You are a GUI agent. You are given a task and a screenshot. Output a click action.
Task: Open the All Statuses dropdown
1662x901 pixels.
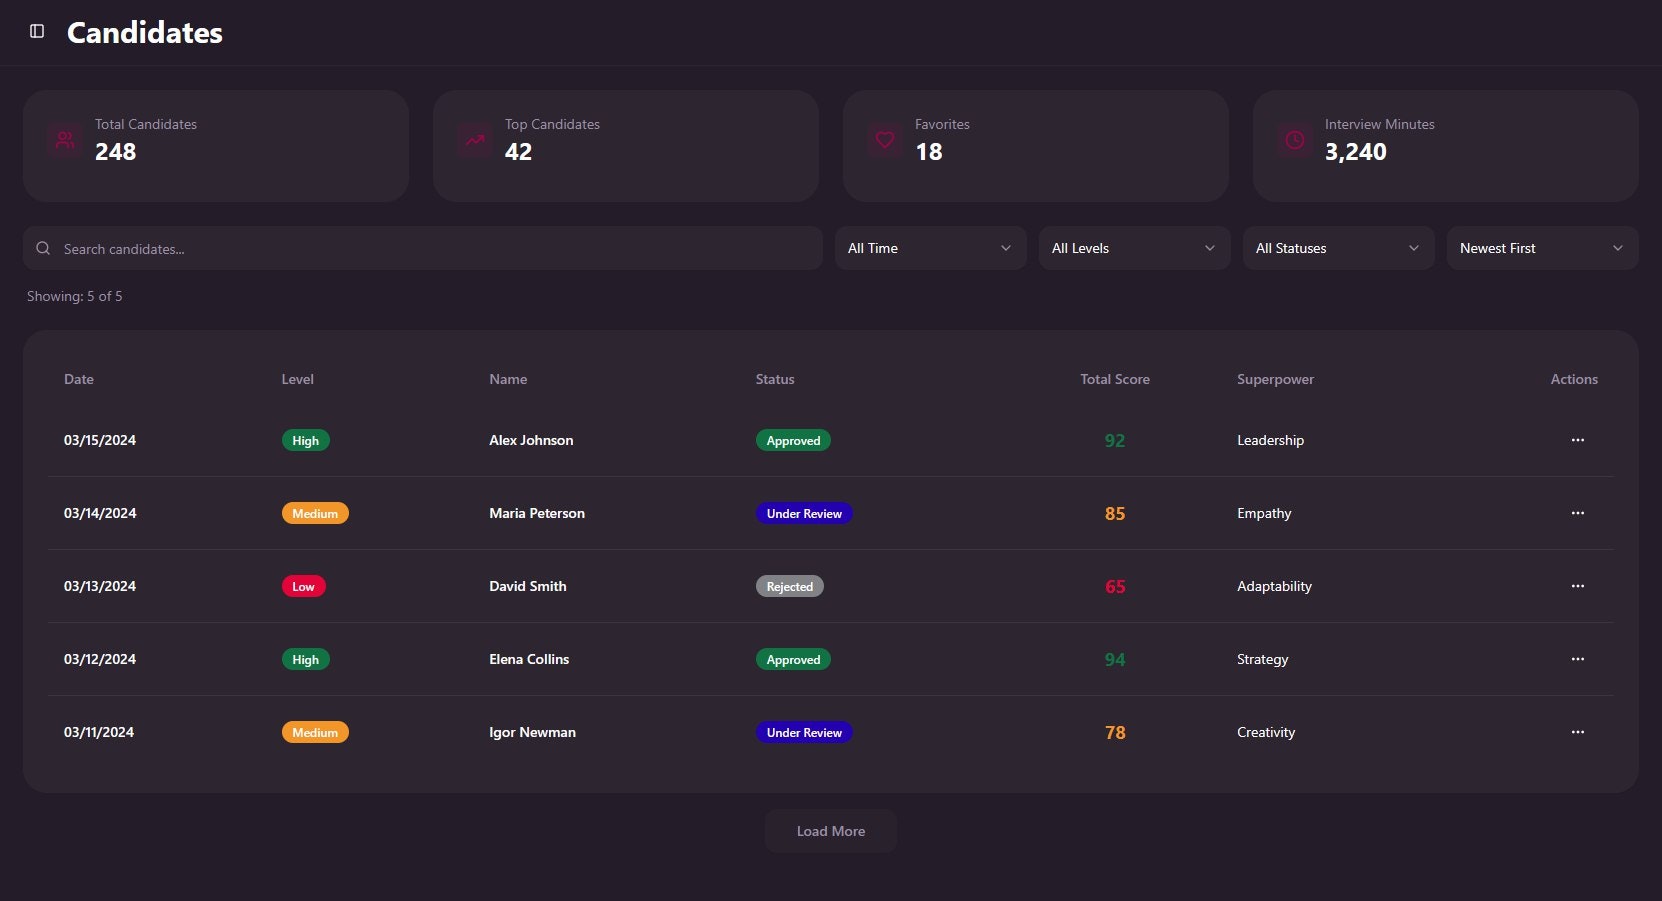(x=1338, y=247)
